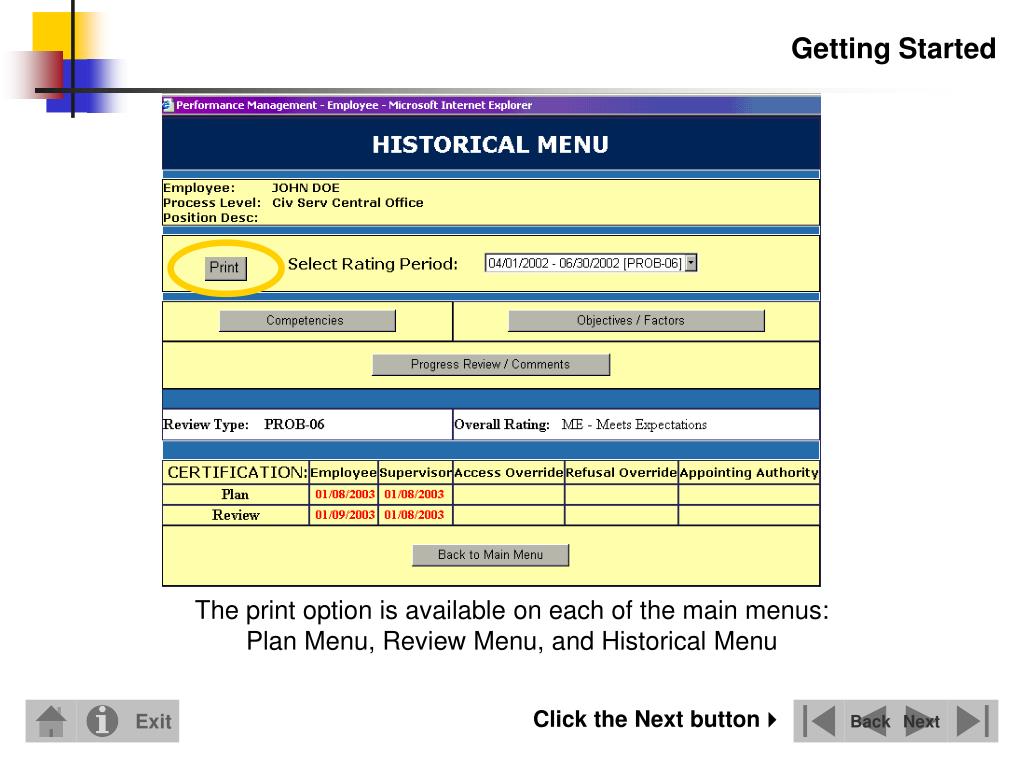Open the Competencies section
This screenshot has height=768, width=1024.
point(307,321)
